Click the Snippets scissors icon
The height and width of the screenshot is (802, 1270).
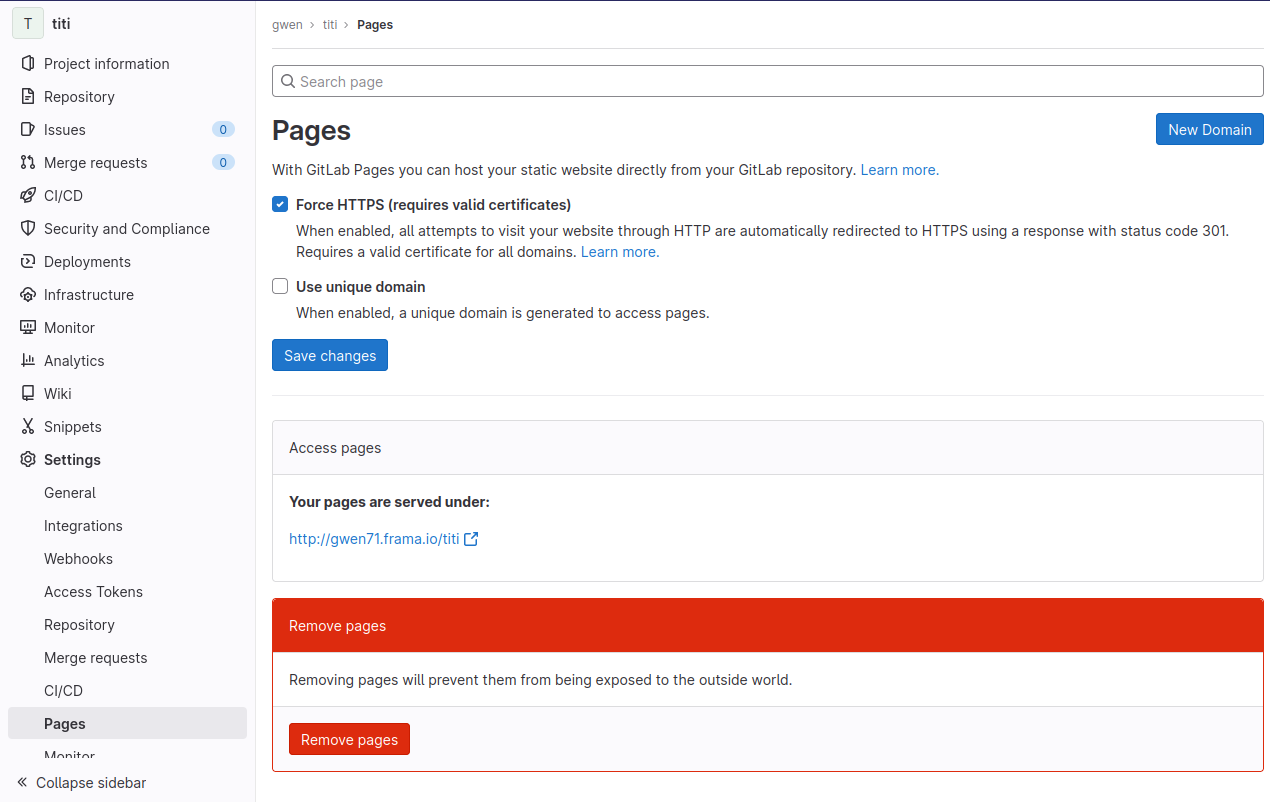(28, 427)
